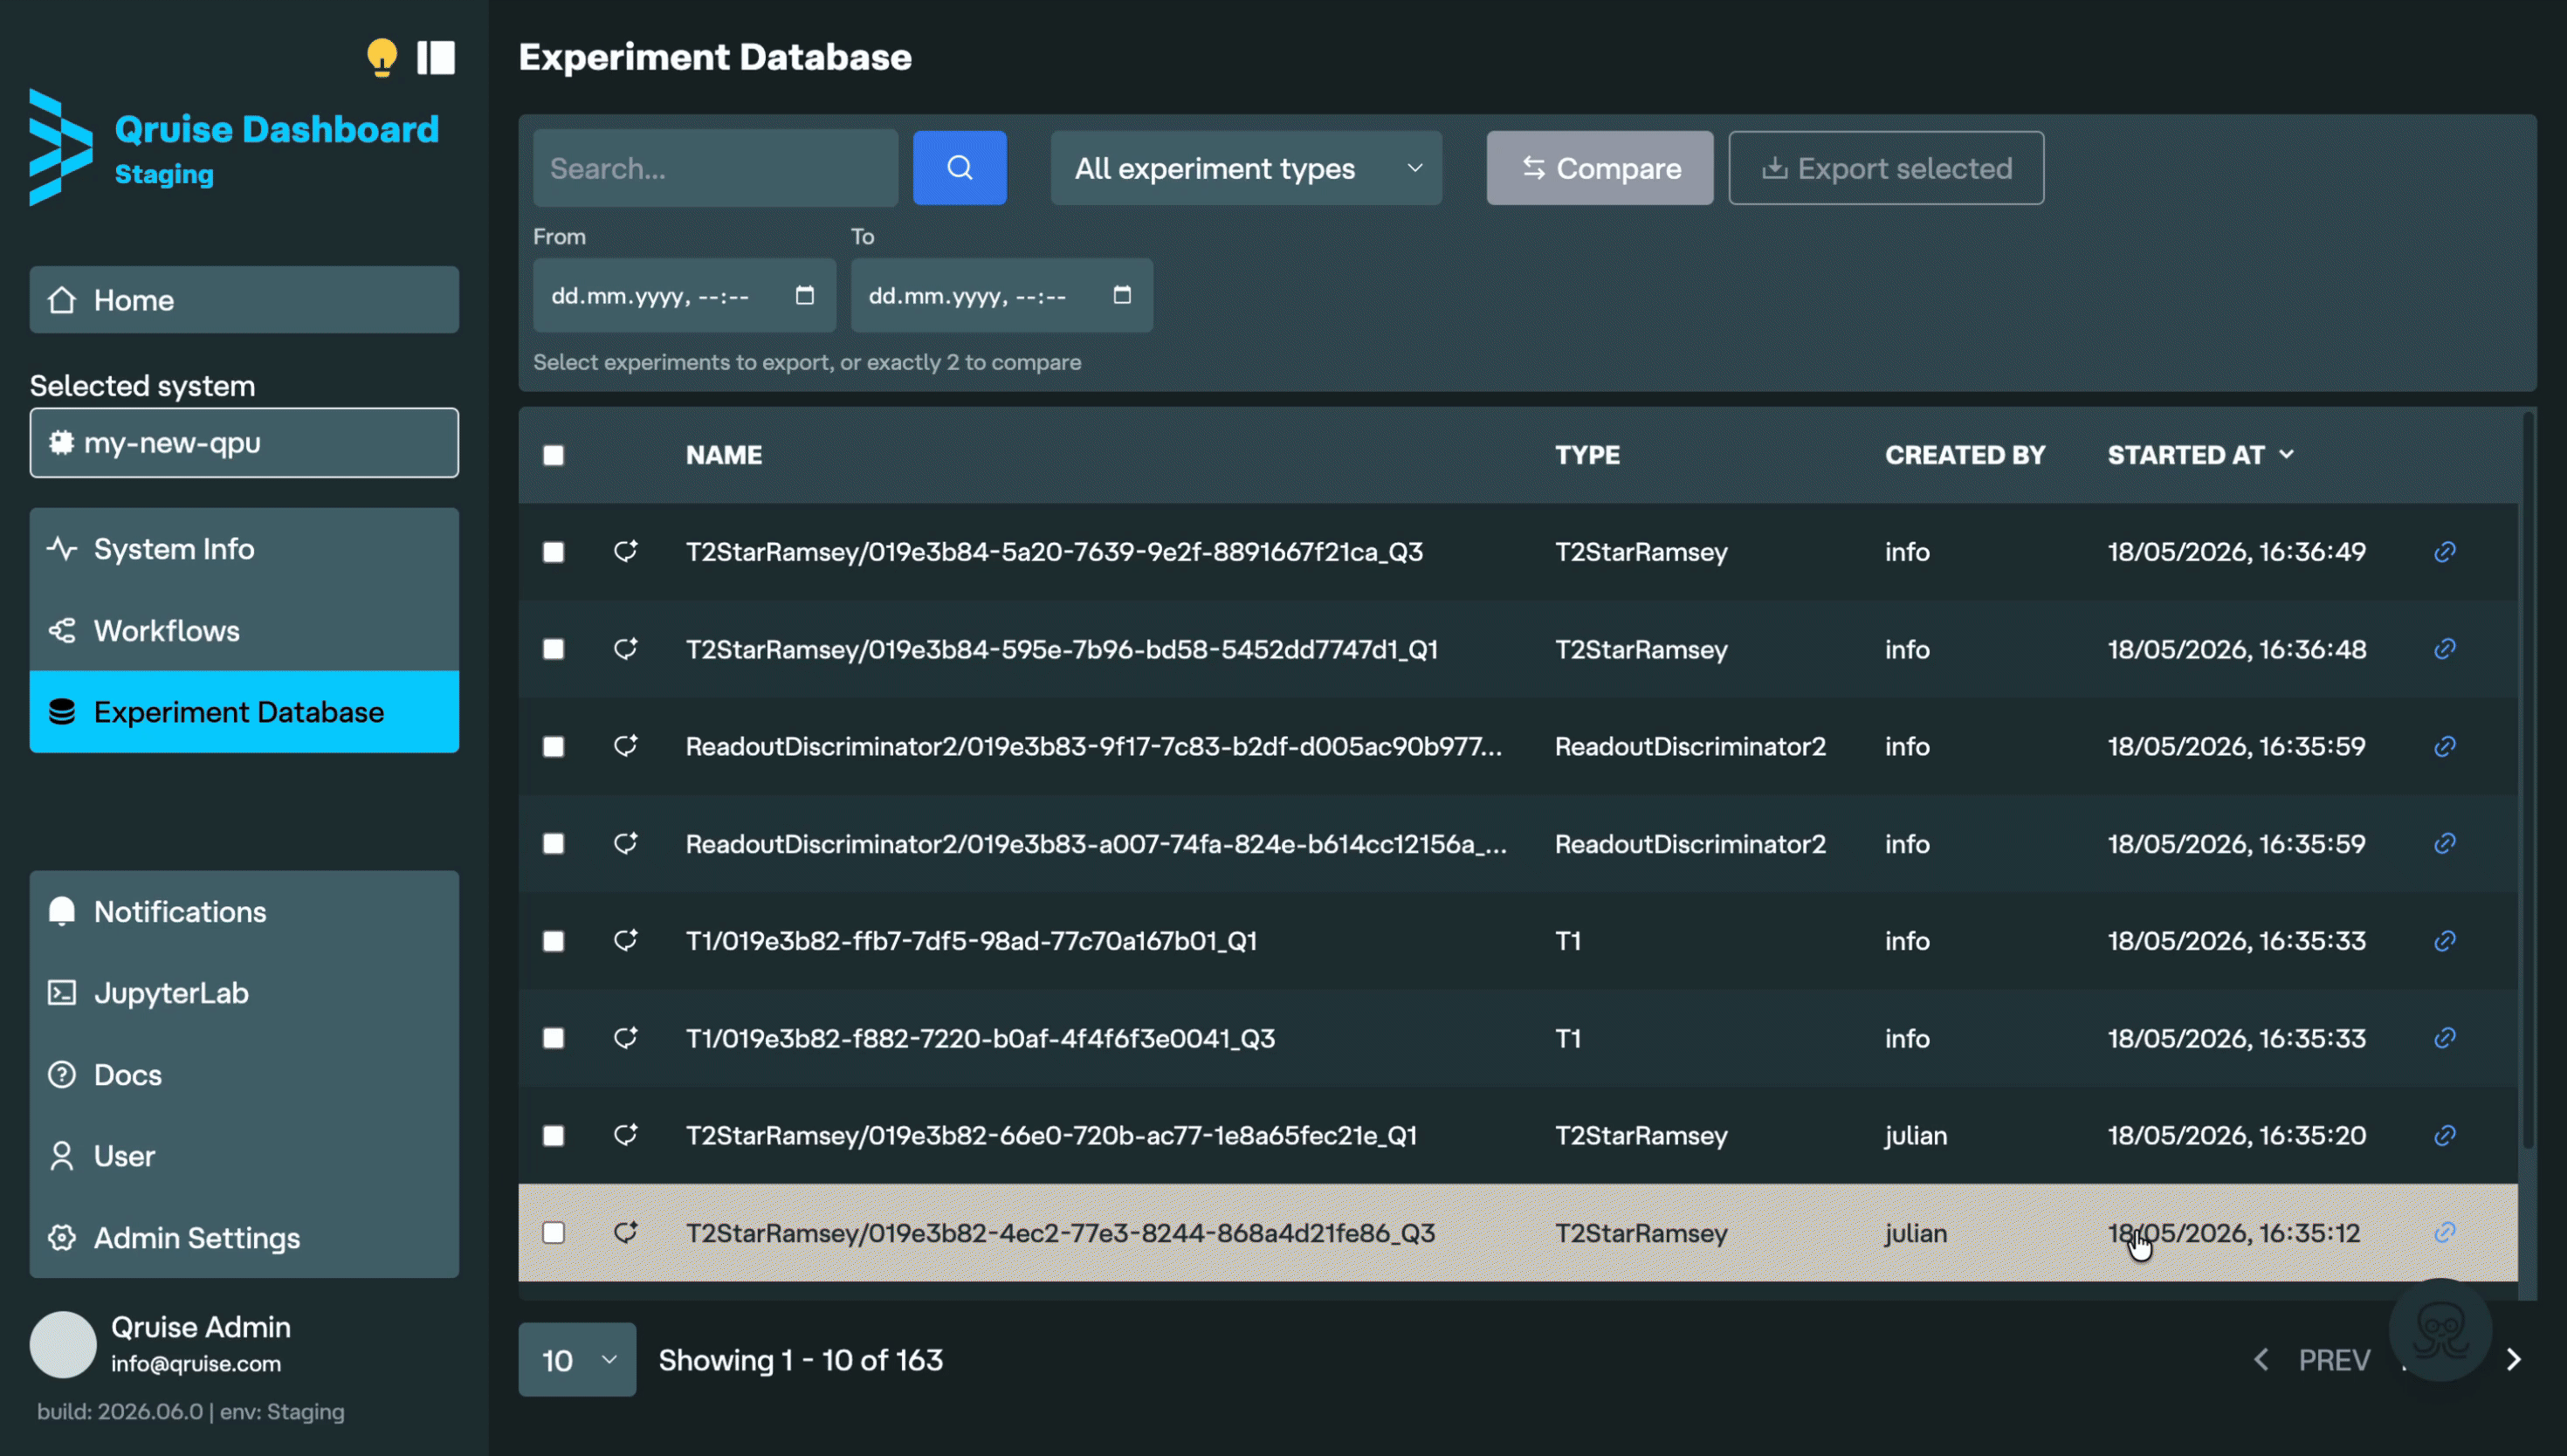Select ReadoutDiscriminator2 a007 row checkbox
2567x1456 pixels.
click(x=553, y=843)
